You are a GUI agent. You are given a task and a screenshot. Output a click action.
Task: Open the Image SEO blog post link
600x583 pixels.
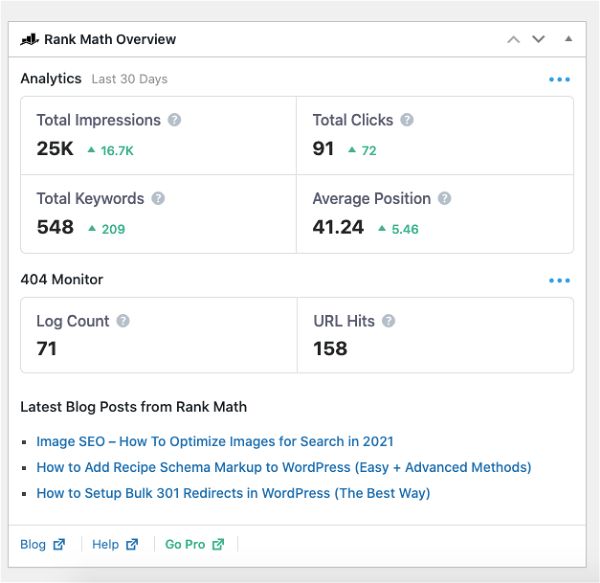[215, 441]
